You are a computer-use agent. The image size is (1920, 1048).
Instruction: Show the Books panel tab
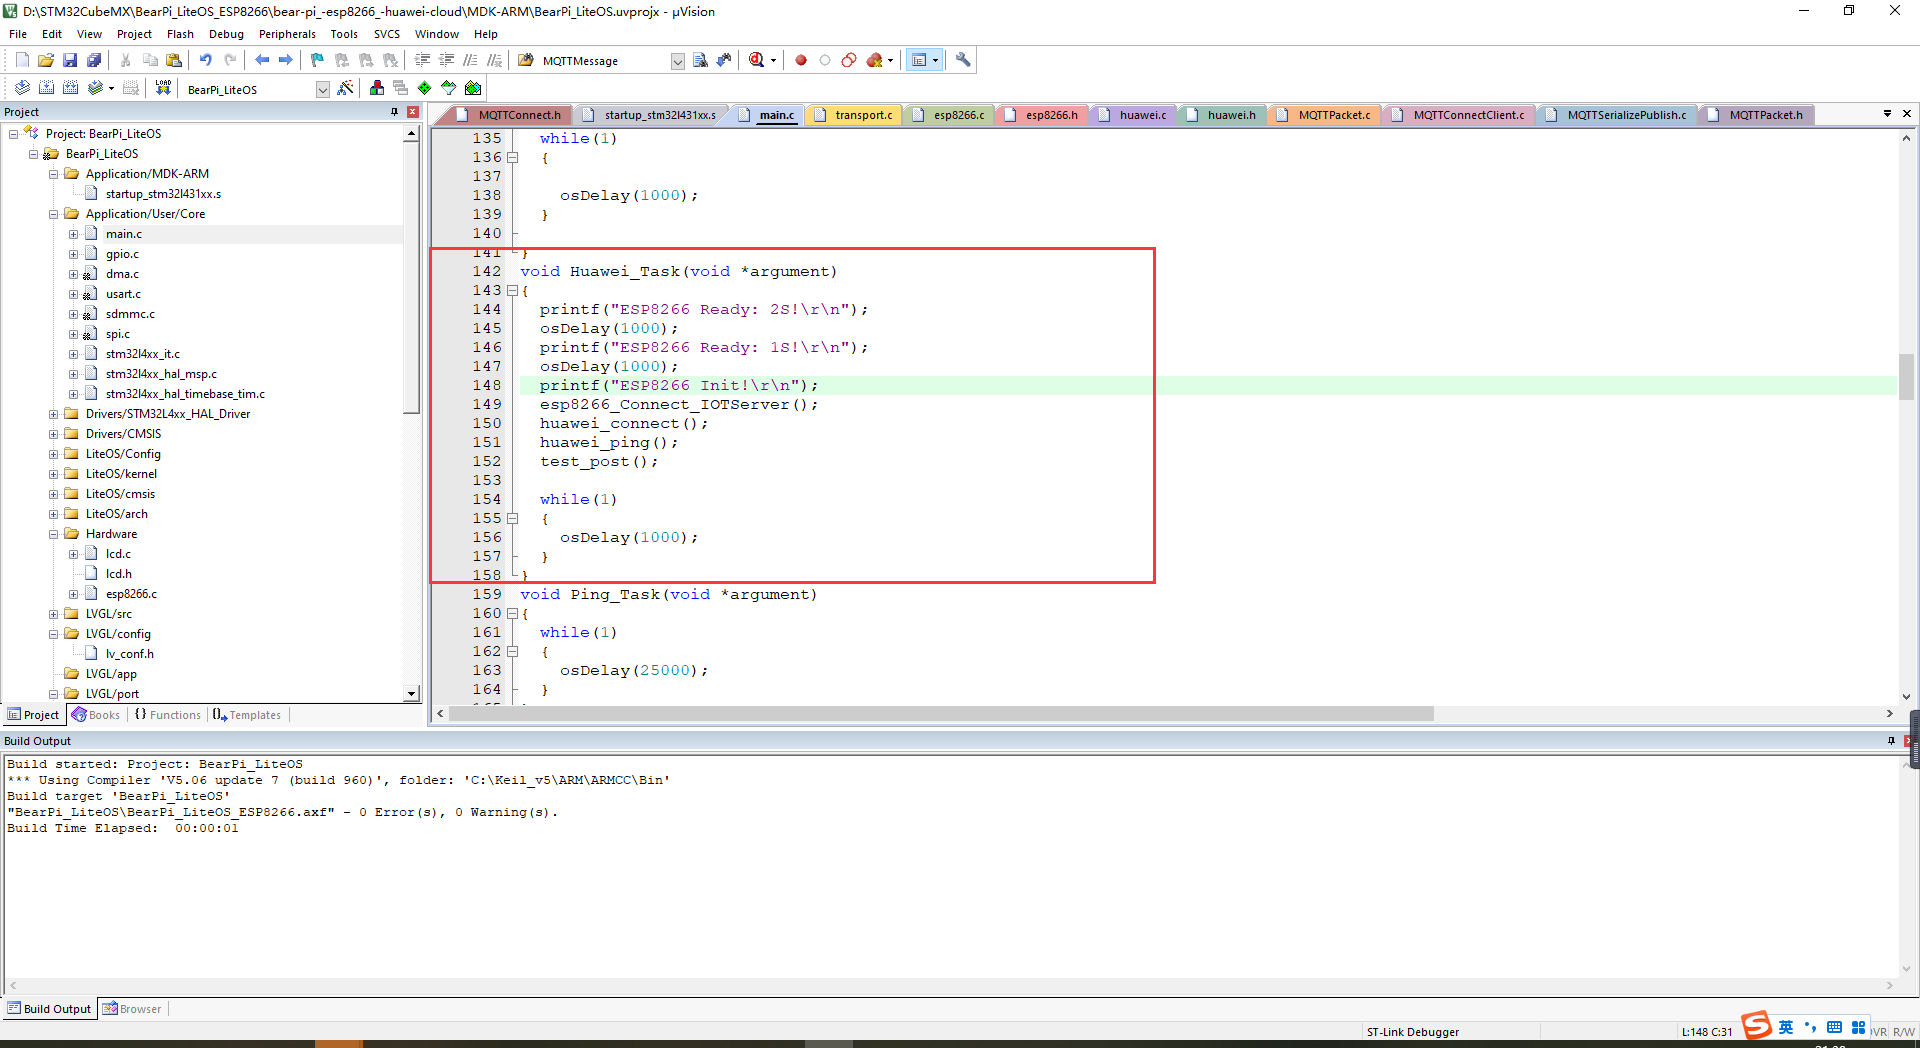point(96,715)
